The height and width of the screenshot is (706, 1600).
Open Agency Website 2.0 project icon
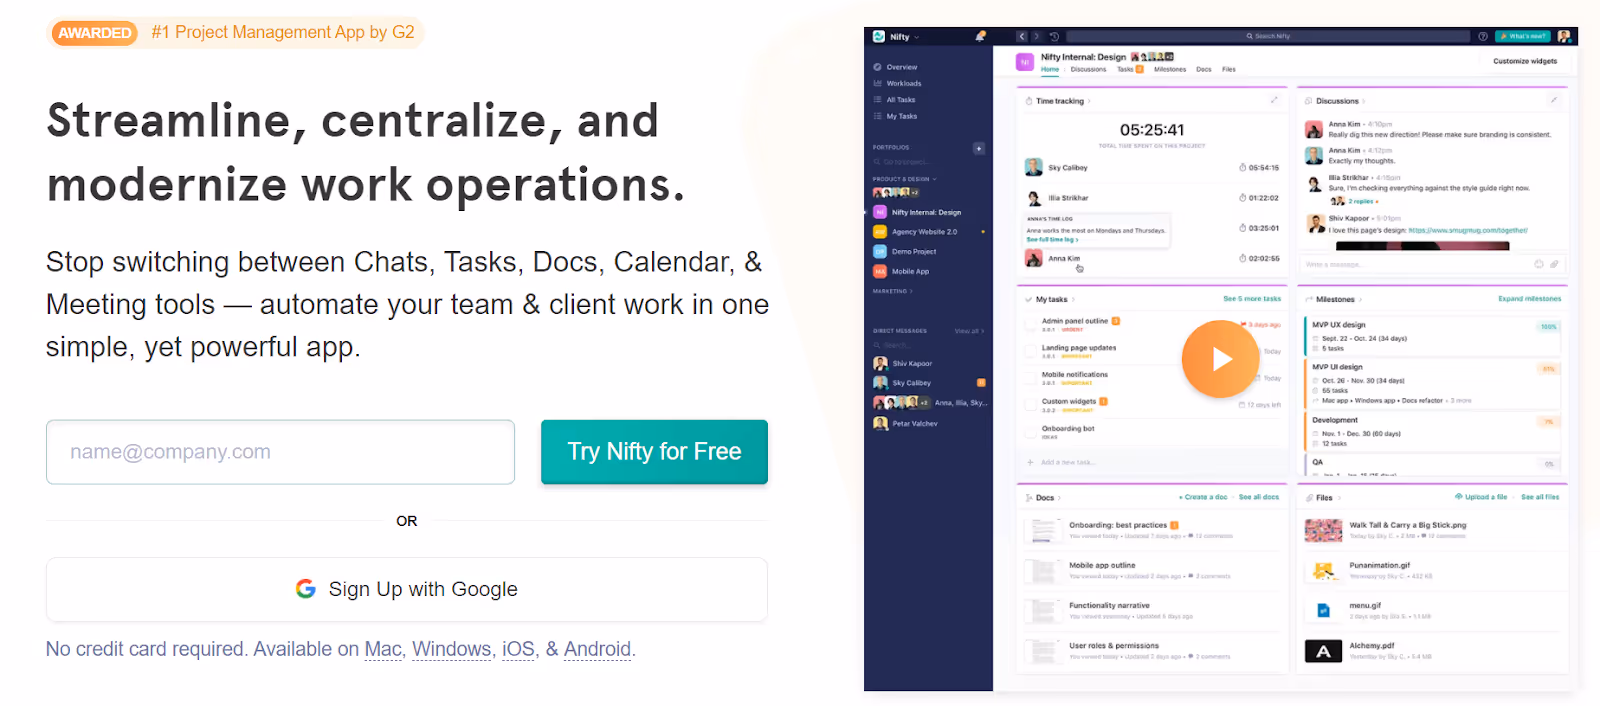coord(880,231)
